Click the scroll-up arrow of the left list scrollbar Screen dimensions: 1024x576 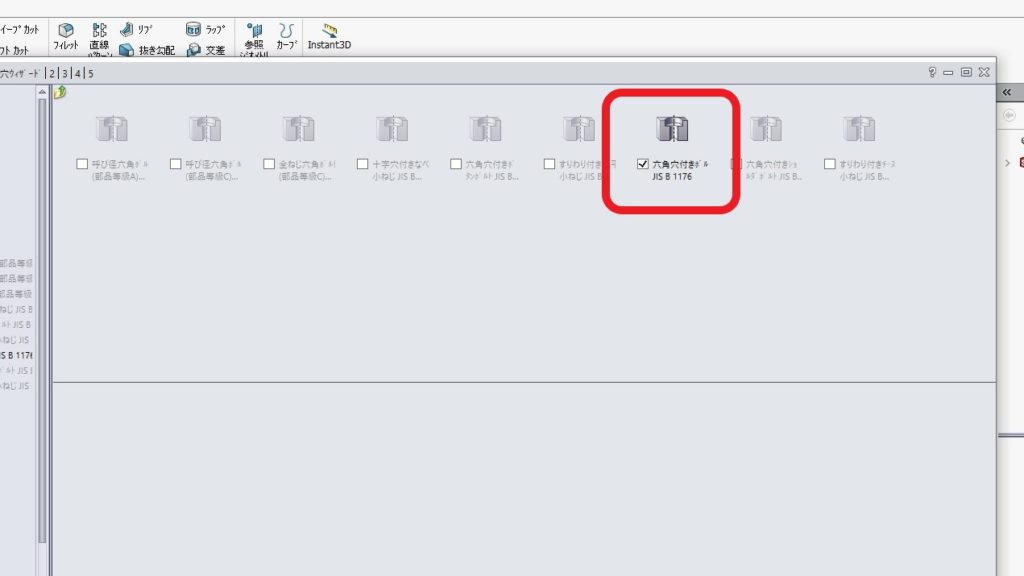(x=42, y=93)
